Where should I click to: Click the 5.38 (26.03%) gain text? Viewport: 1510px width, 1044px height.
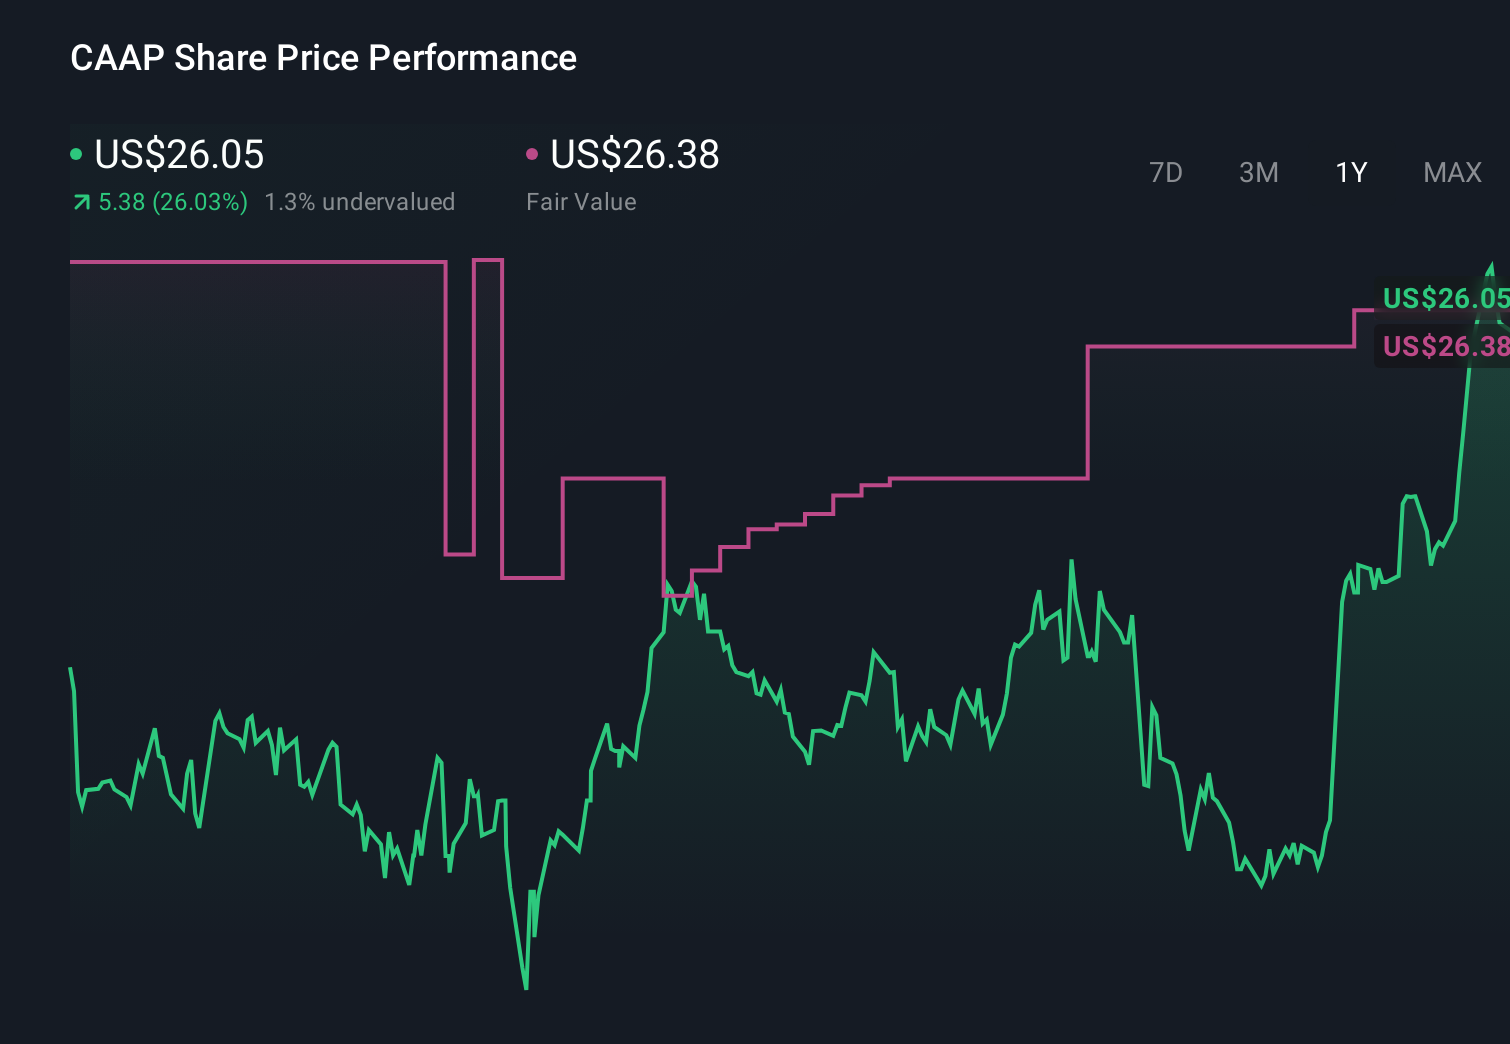(x=172, y=201)
